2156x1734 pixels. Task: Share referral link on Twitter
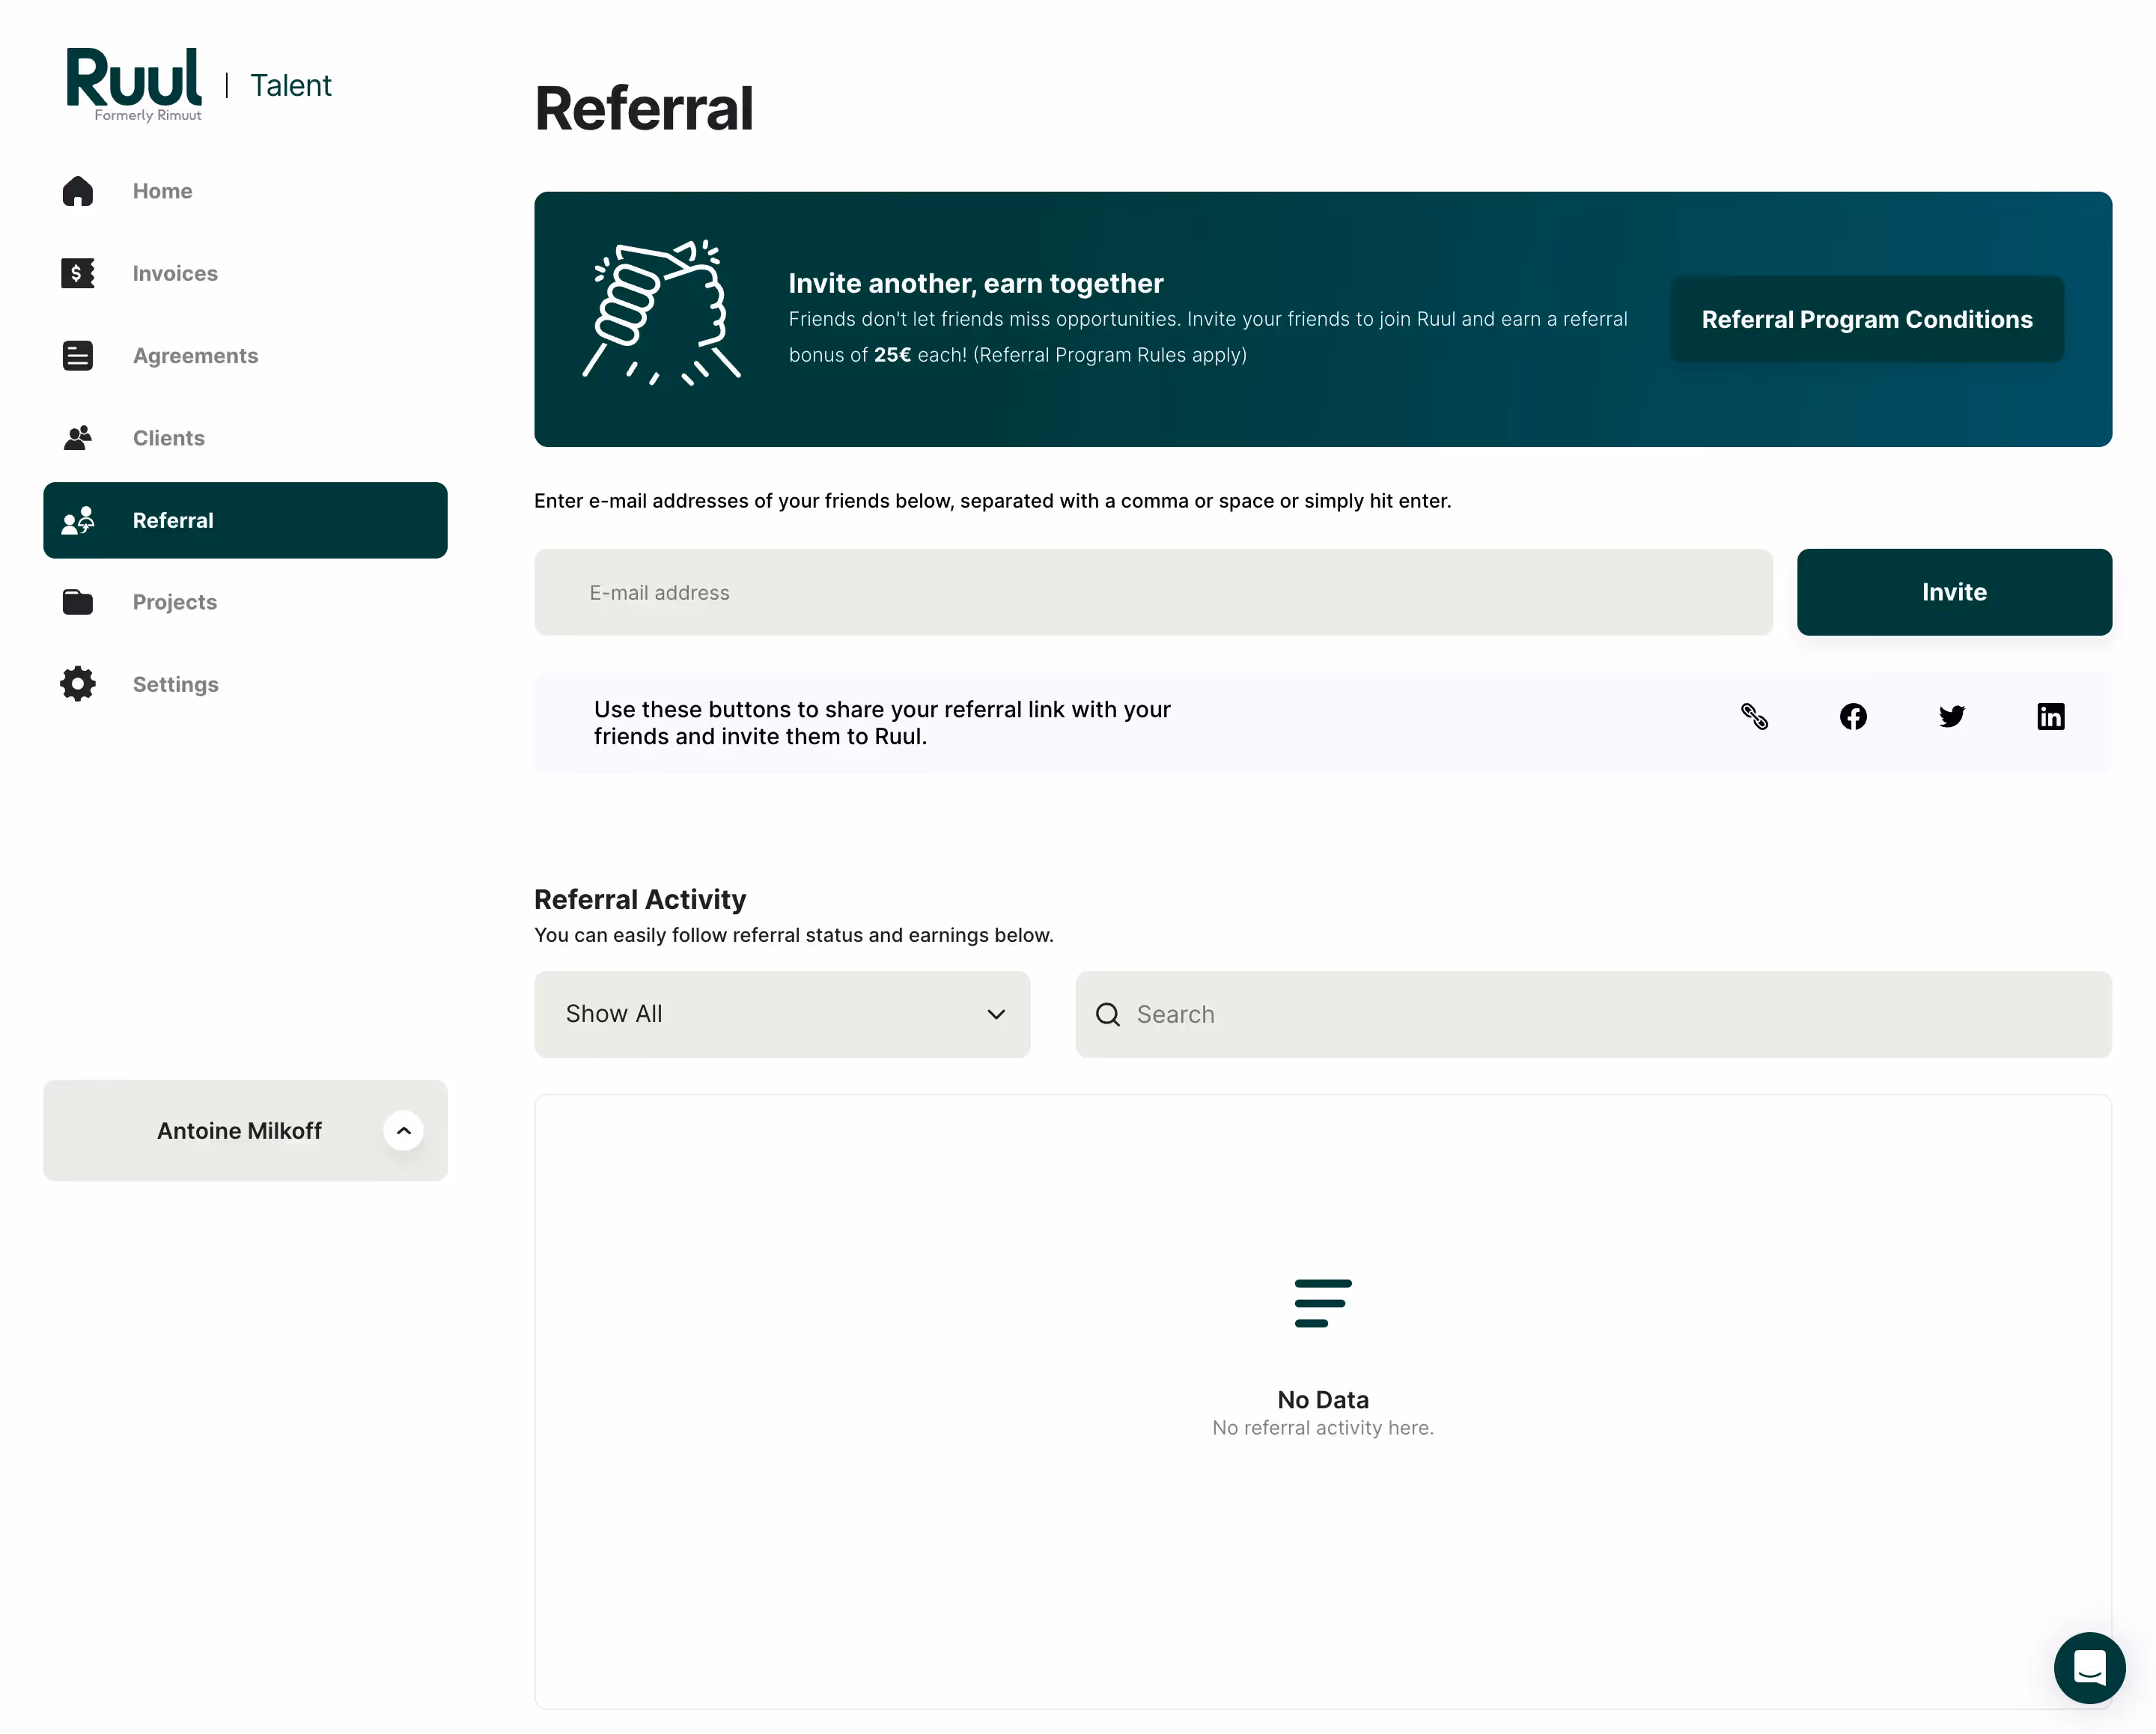1951,716
